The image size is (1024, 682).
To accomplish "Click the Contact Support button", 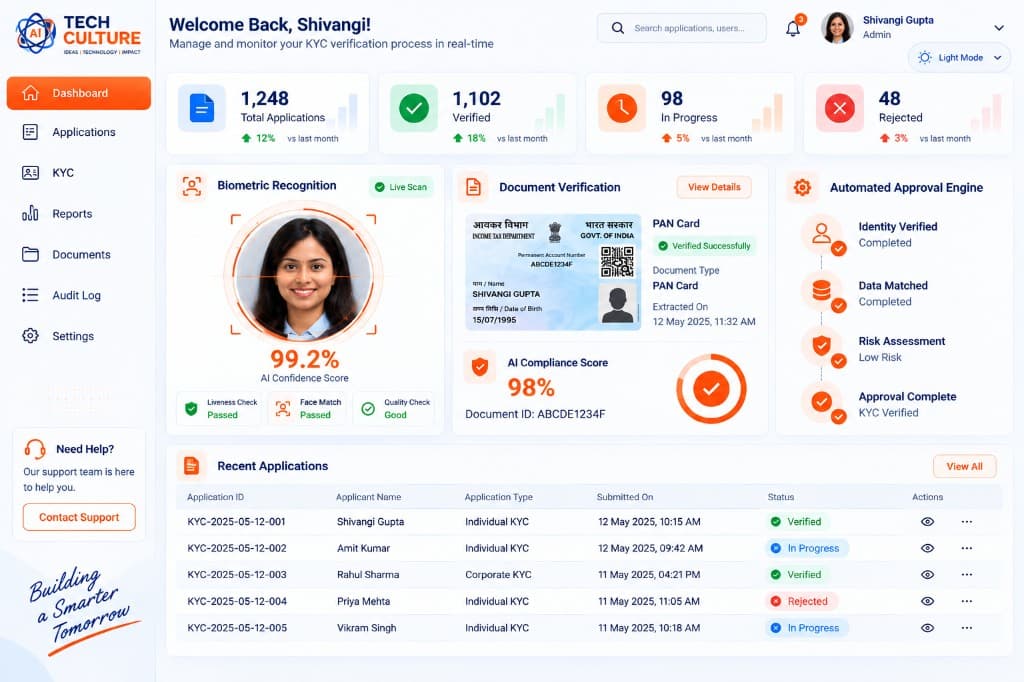I will click(79, 517).
